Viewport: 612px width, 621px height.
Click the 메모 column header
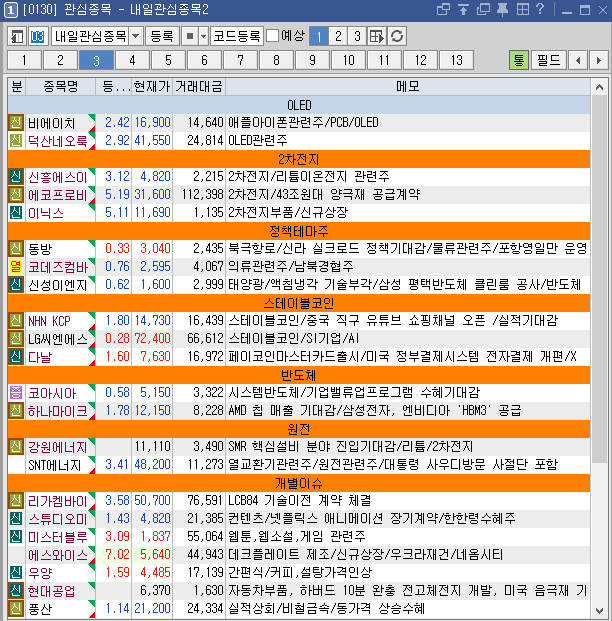pyautogui.click(x=408, y=86)
